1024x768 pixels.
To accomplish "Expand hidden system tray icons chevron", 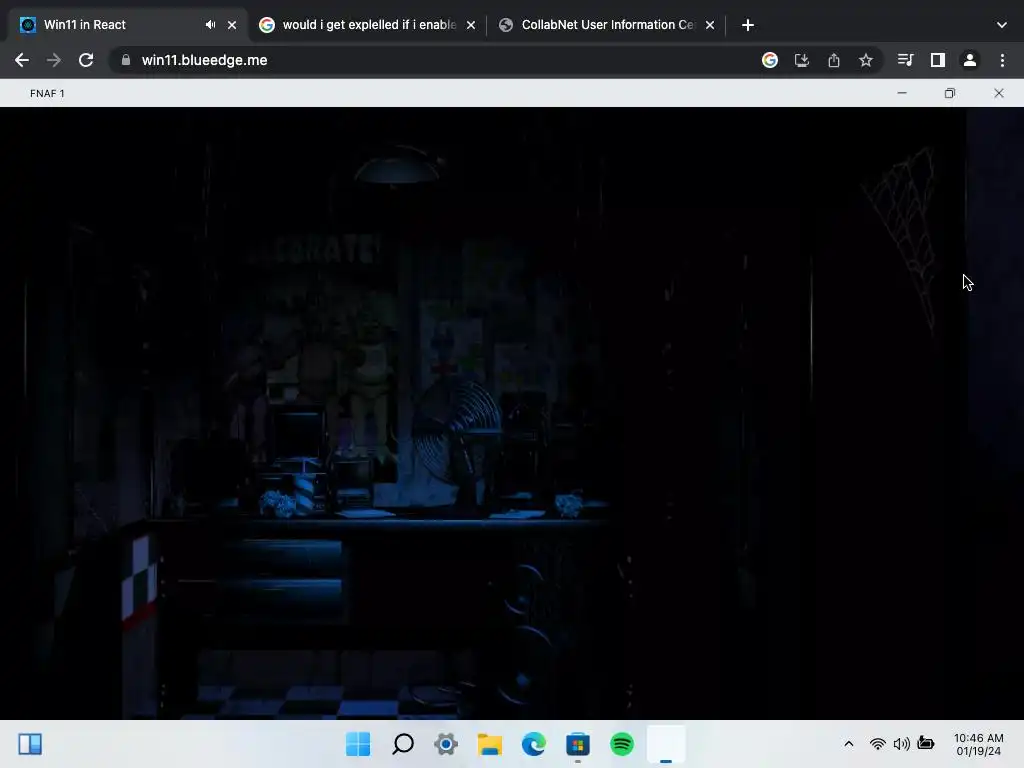I will pos(848,744).
